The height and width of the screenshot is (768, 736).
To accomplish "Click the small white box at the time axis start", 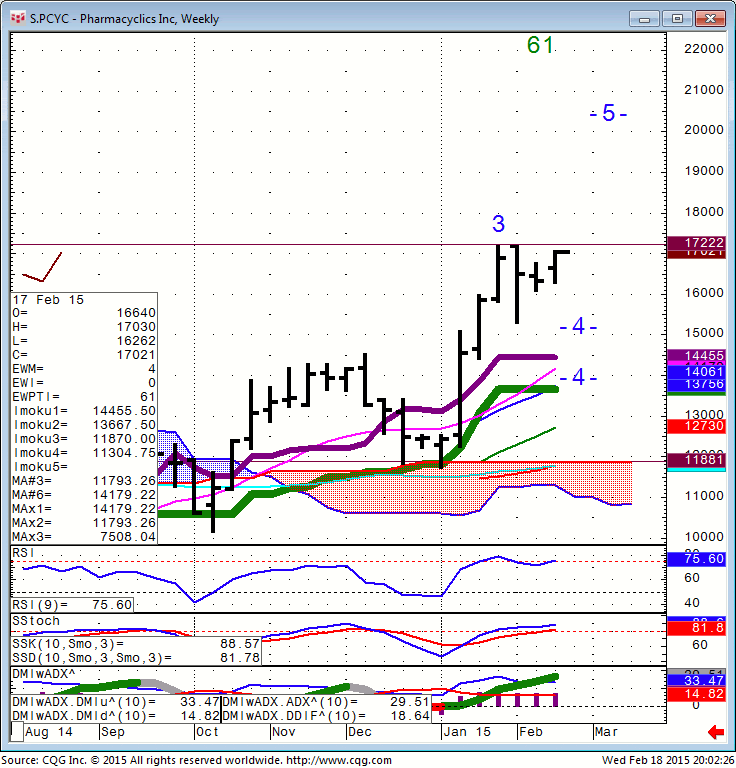I will point(17,732).
